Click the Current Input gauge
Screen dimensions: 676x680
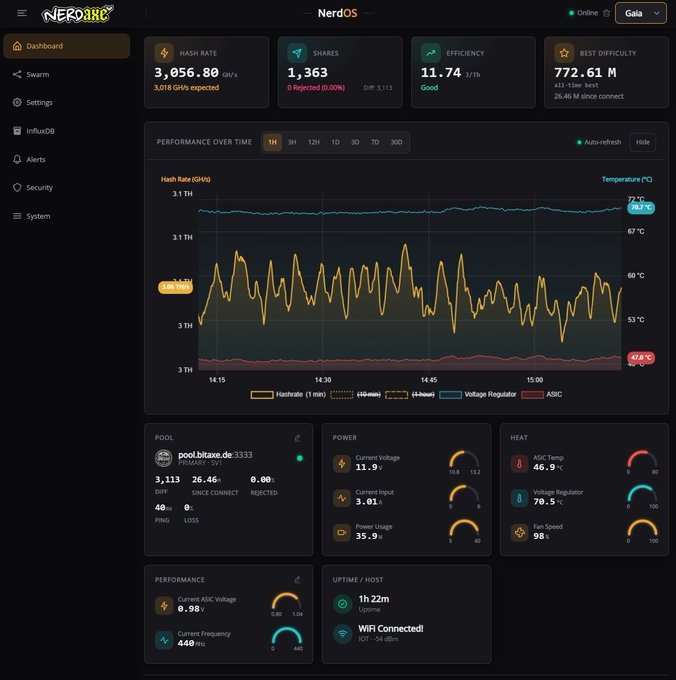[x=464, y=497]
